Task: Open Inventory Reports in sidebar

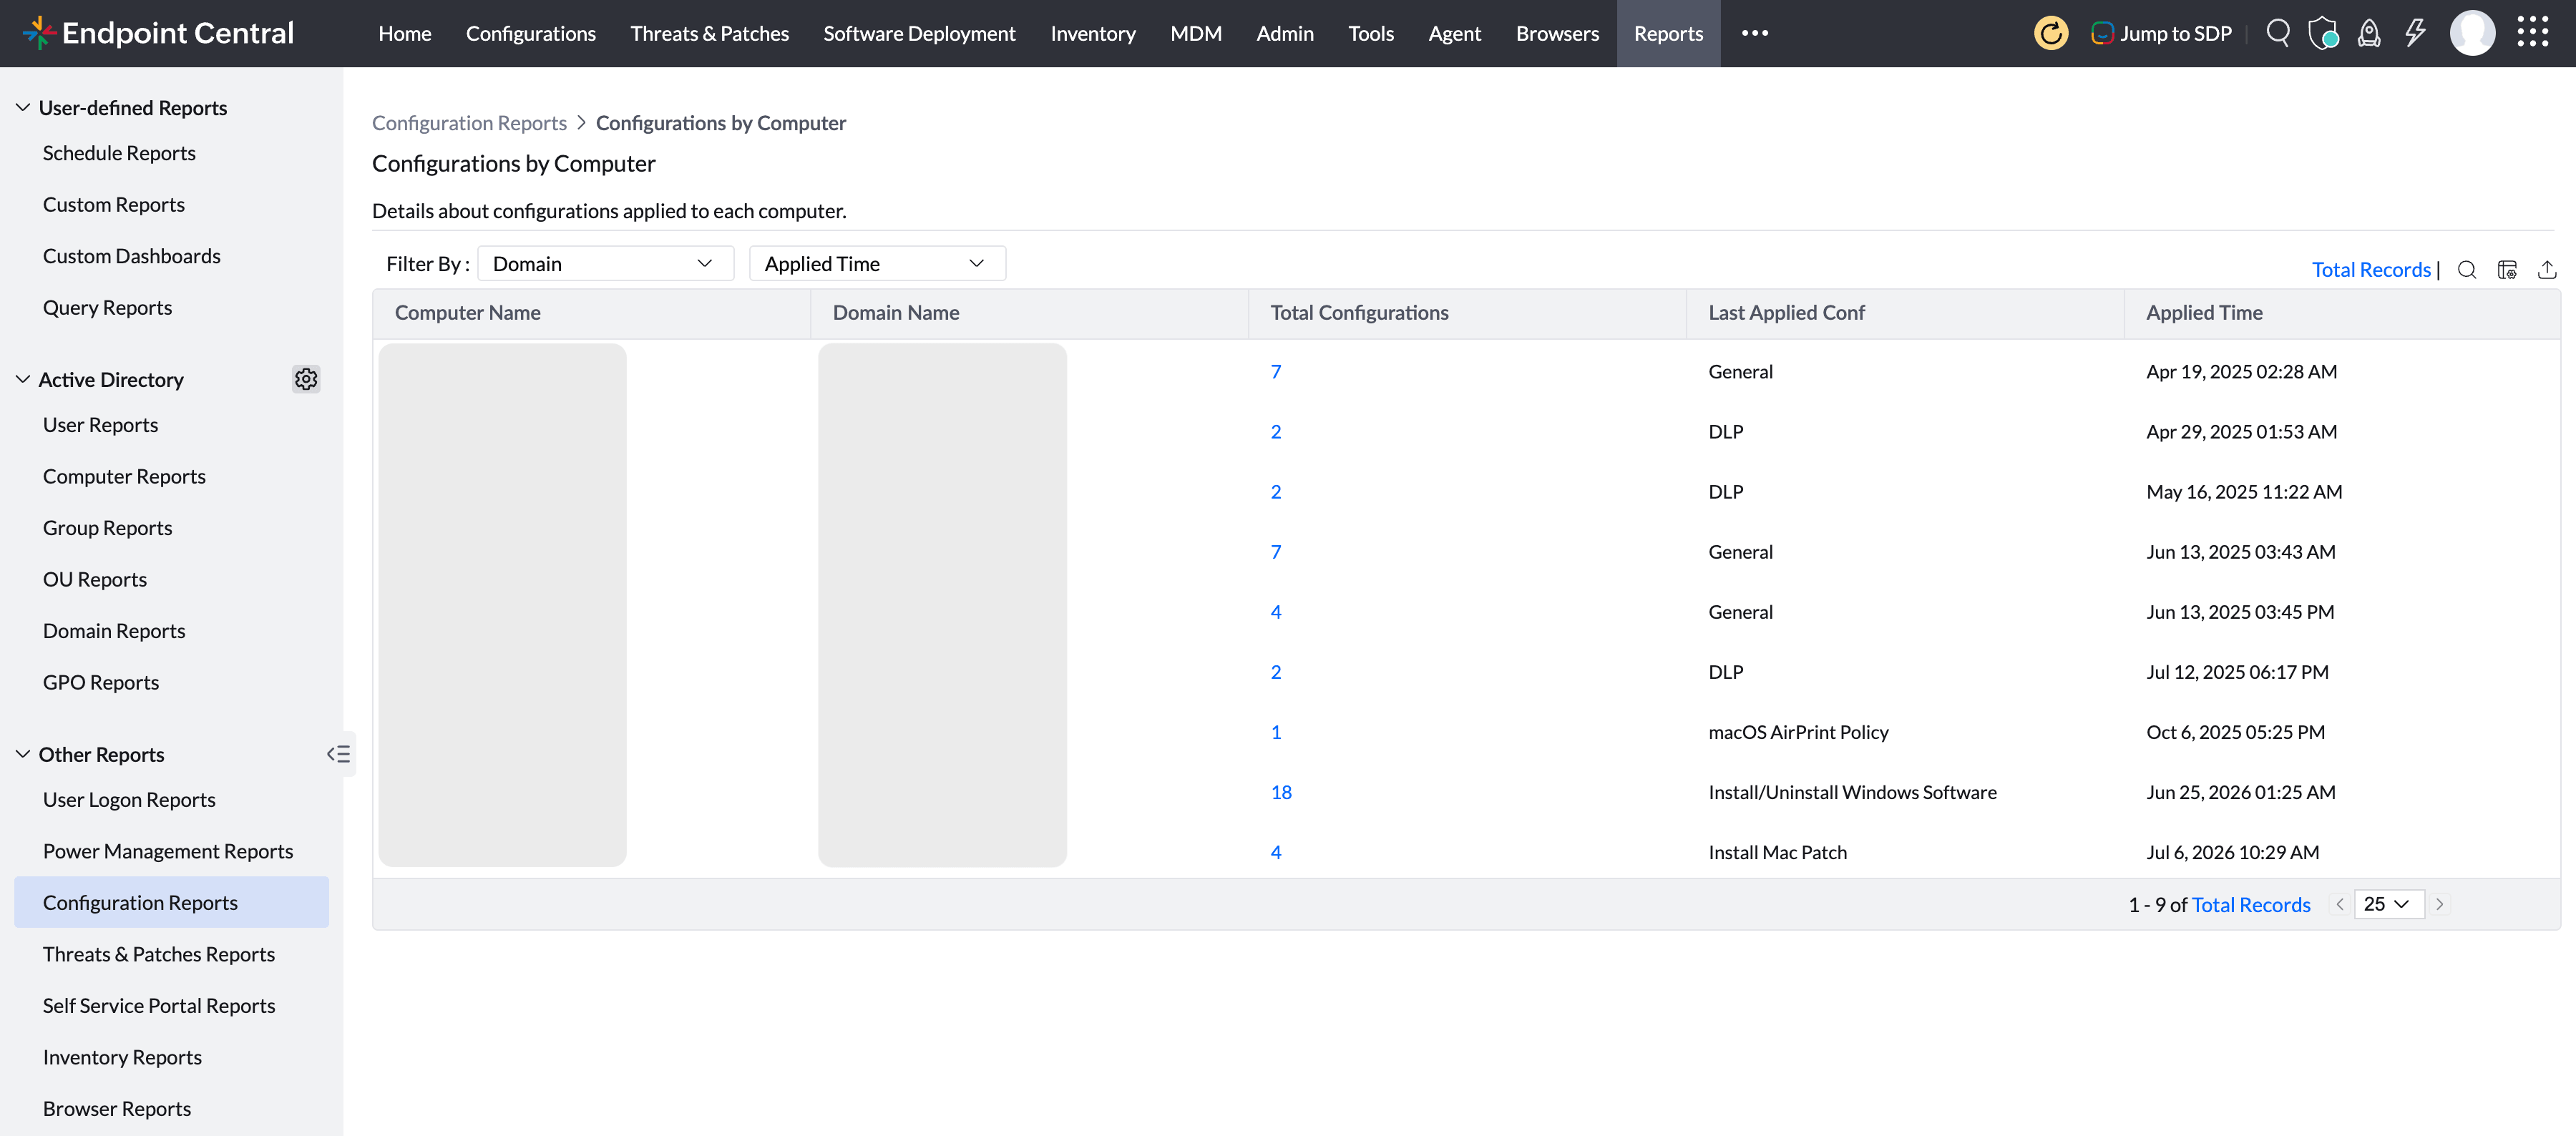Action: point(122,1057)
